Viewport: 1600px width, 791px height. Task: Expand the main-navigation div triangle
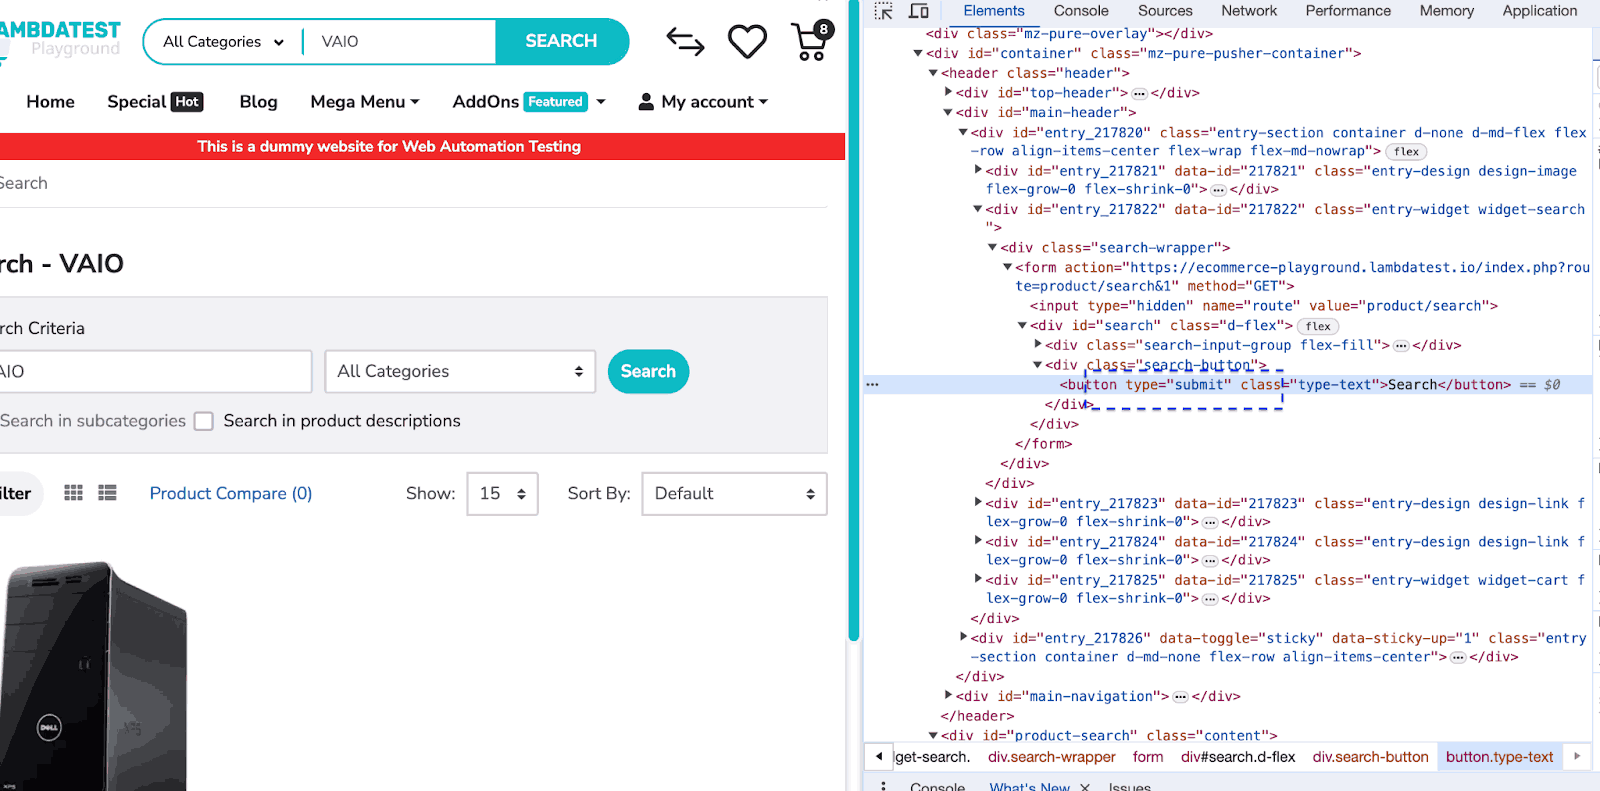(948, 695)
